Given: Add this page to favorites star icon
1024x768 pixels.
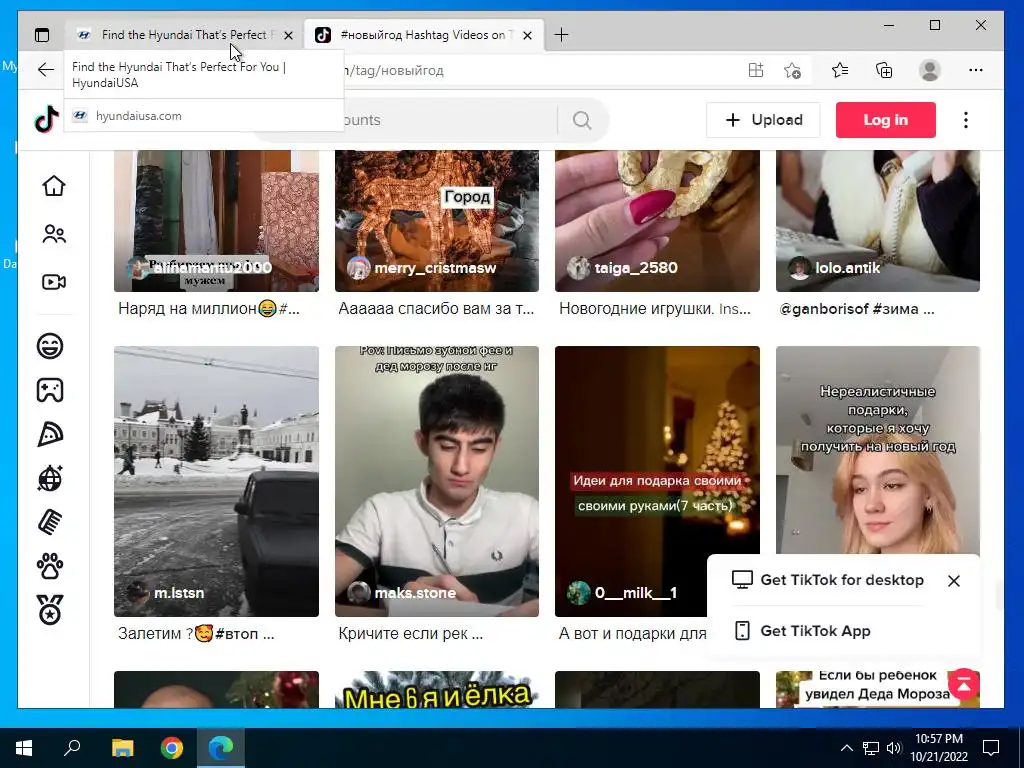Looking at the screenshot, I should [792, 70].
